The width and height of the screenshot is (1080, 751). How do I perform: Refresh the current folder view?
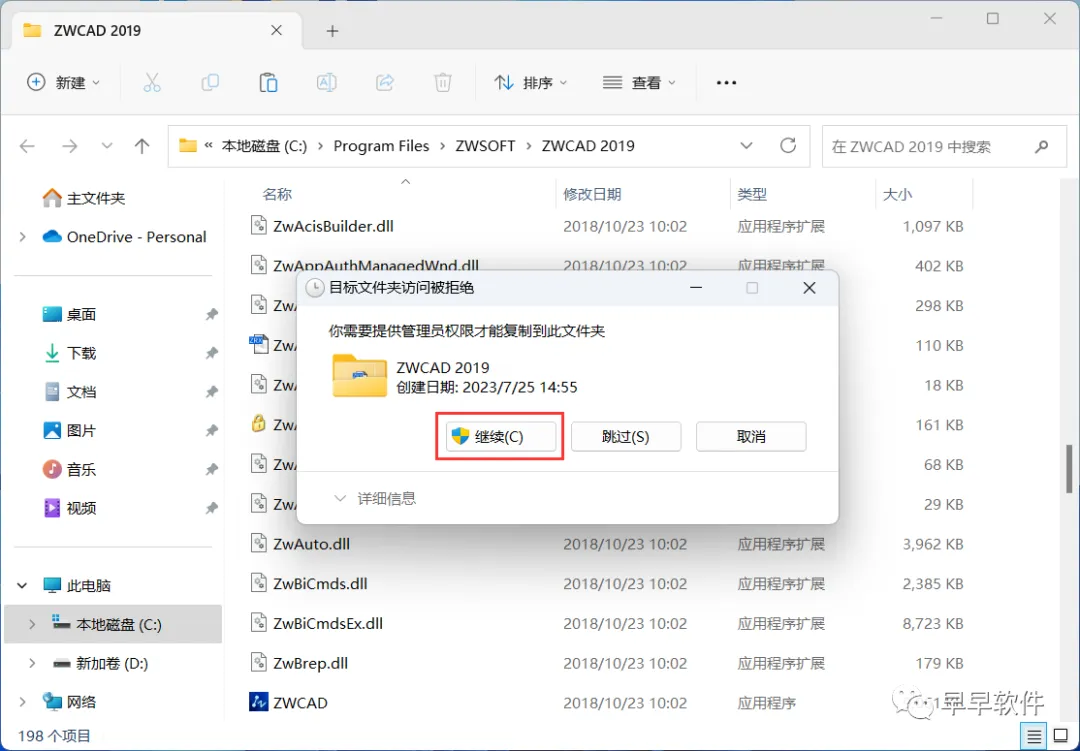(788, 145)
